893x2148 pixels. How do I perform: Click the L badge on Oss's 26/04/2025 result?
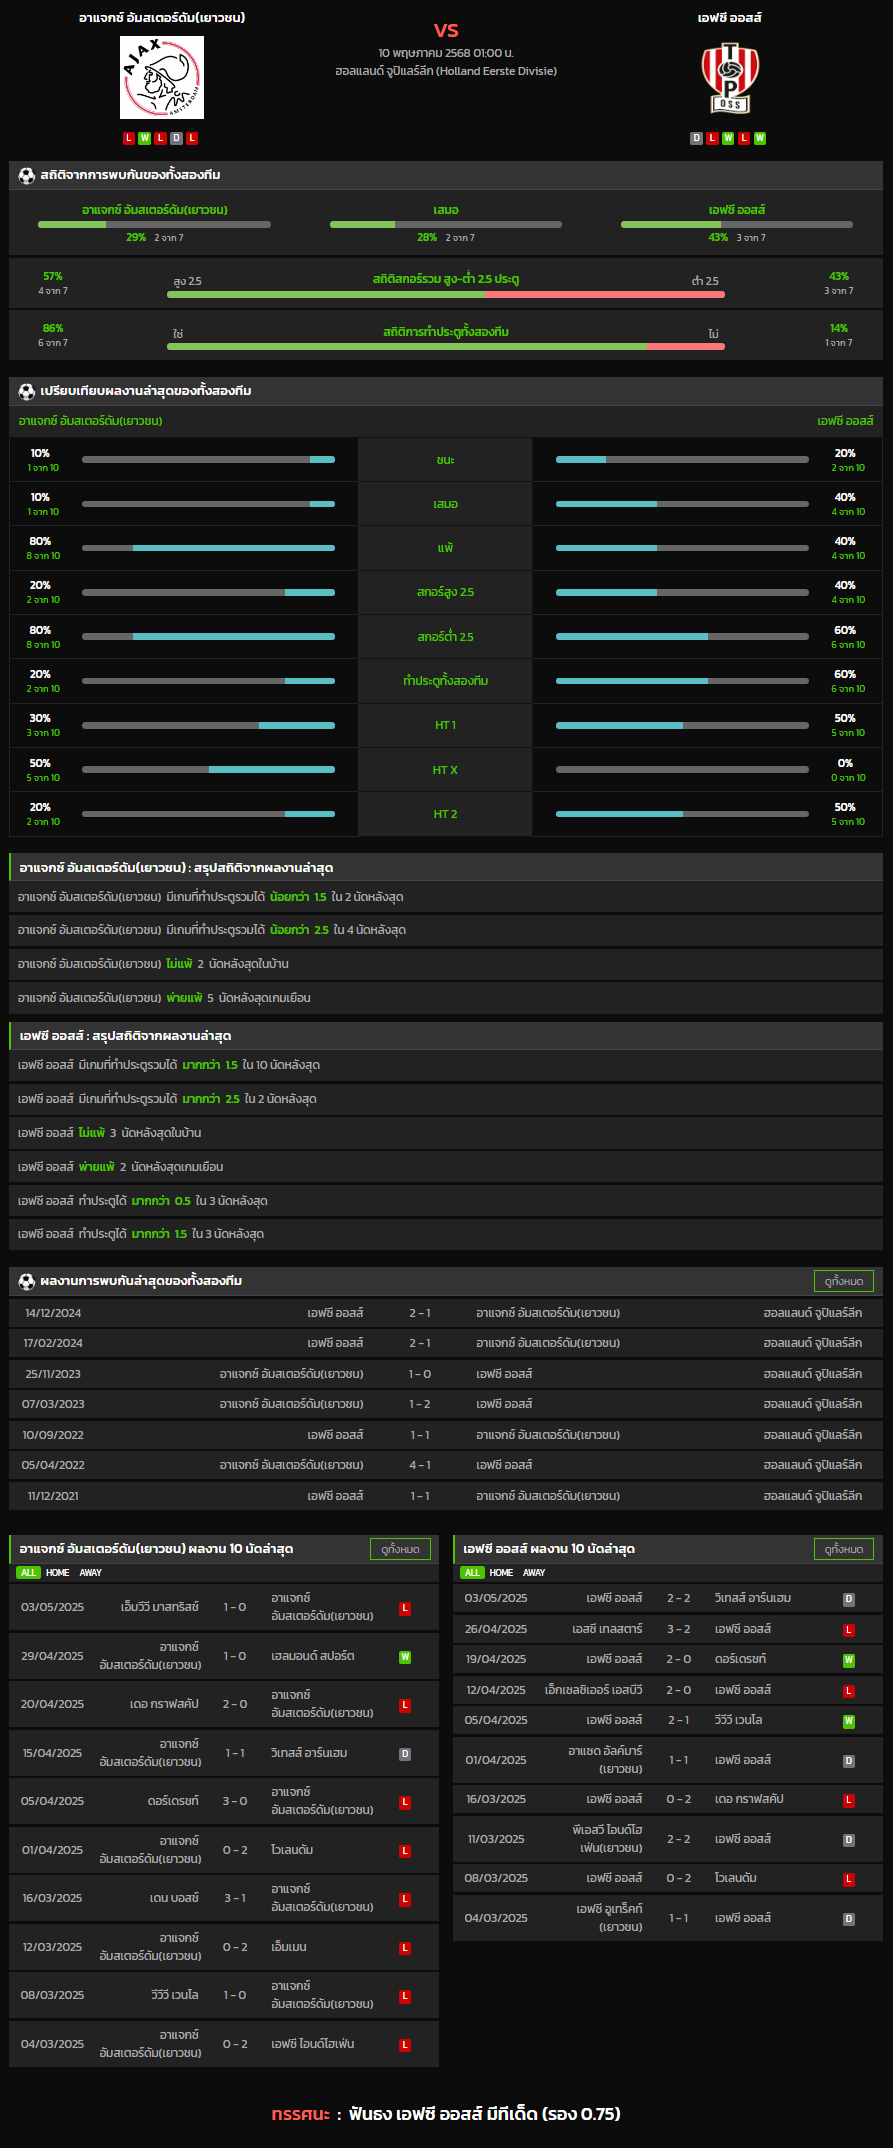[x=849, y=1630]
